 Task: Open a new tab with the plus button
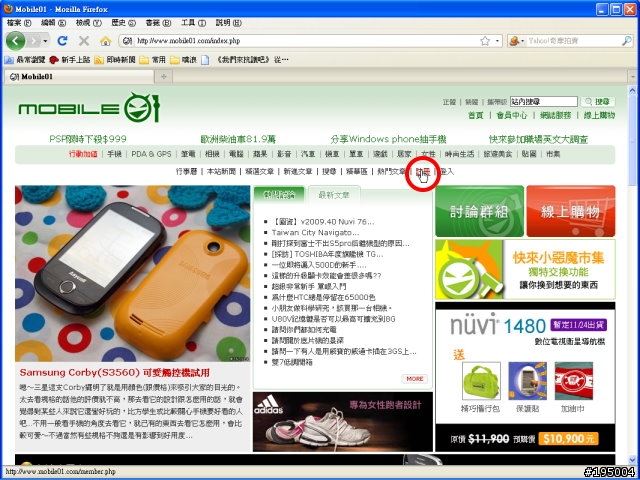point(164,77)
